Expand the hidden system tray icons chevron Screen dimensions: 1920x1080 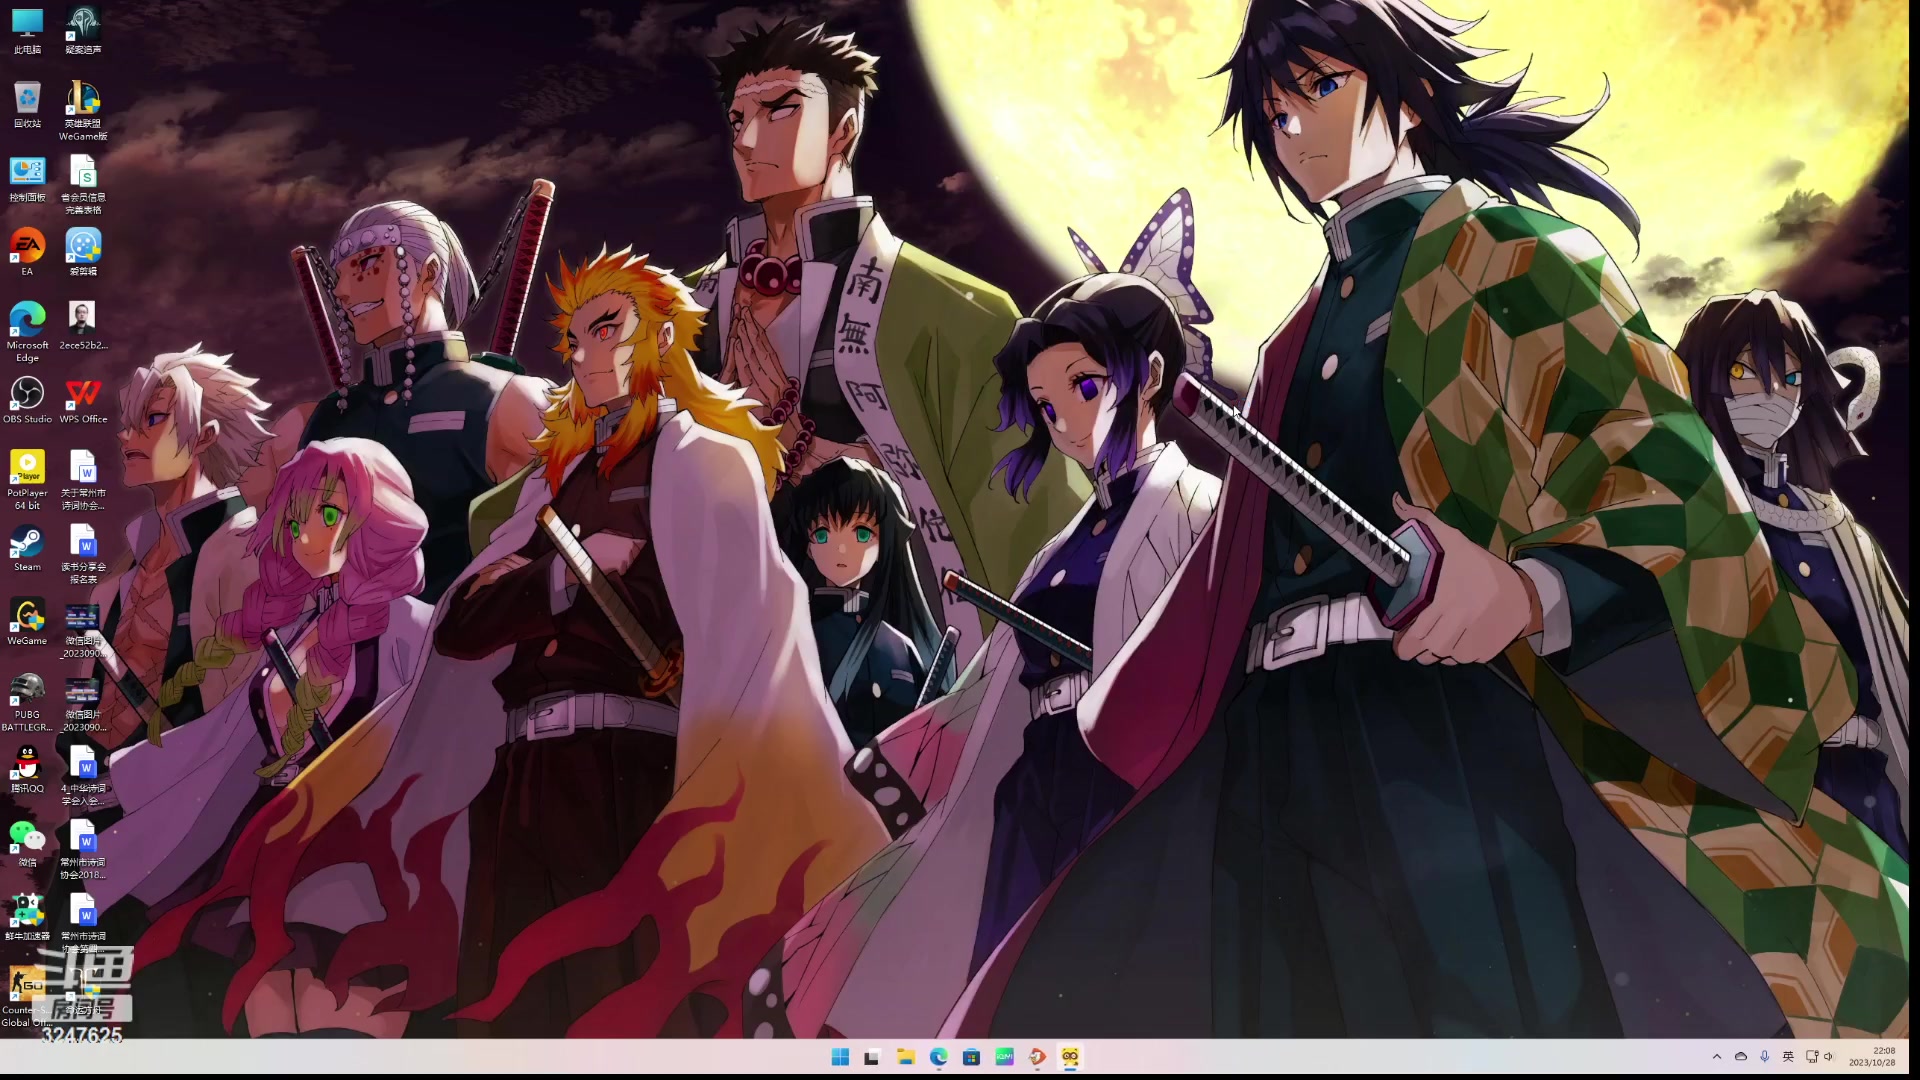click(1717, 1057)
